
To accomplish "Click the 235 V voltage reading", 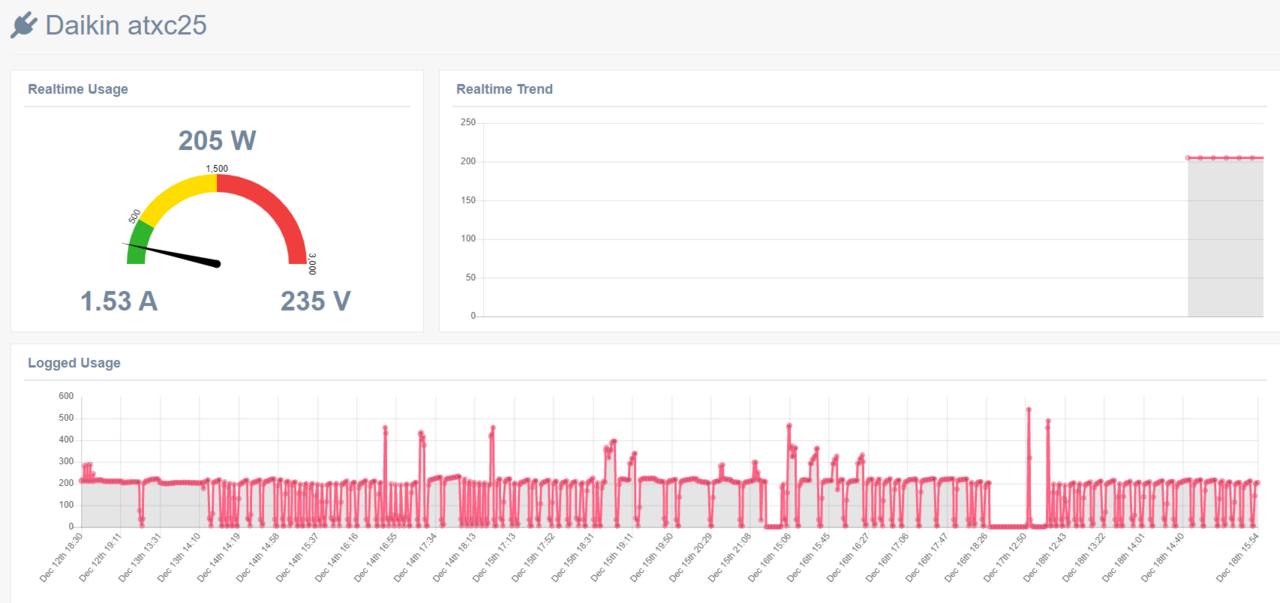I will [x=315, y=300].
